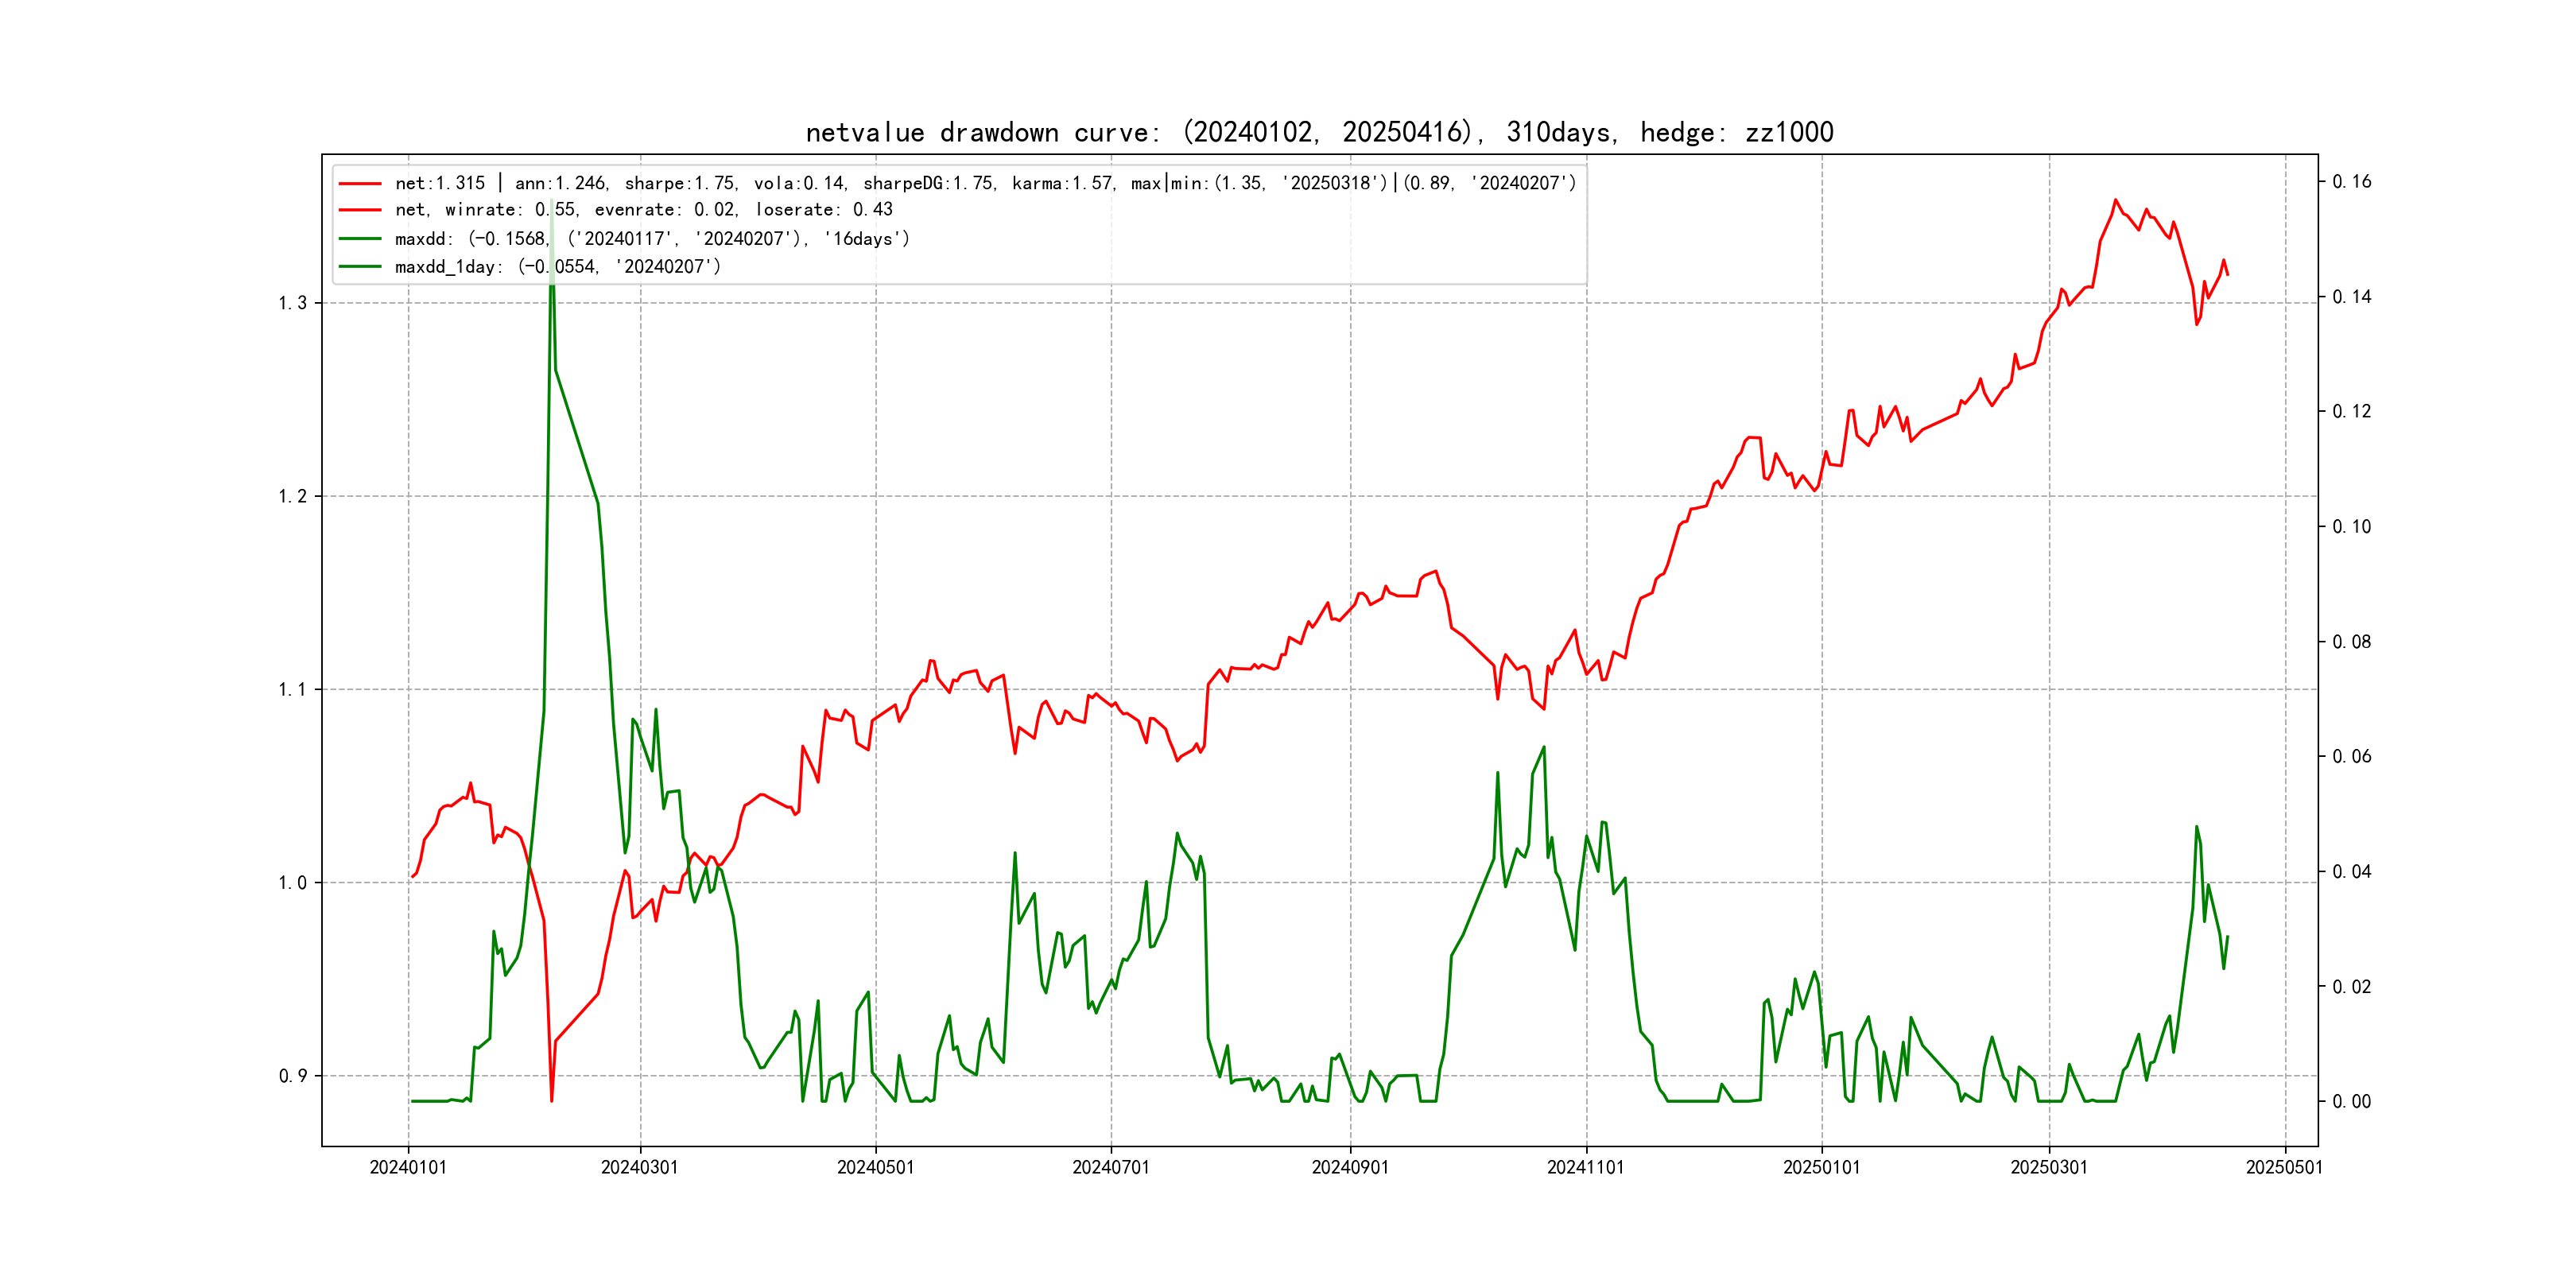Click red swatch beside winrate legend entry
The image size is (2576, 1288).
click(360, 210)
